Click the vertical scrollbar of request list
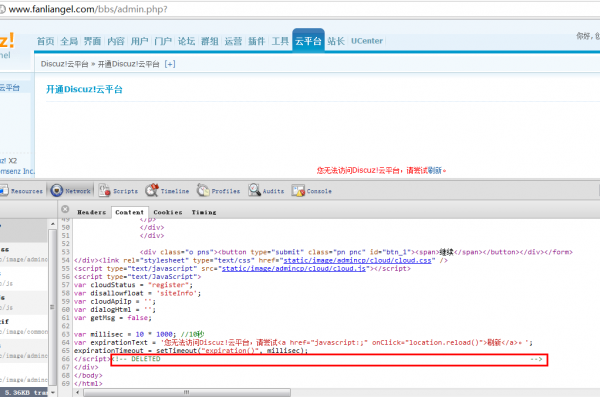Image resolution: width=600 pixels, height=397 pixels. pyautogui.click(x=52, y=306)
